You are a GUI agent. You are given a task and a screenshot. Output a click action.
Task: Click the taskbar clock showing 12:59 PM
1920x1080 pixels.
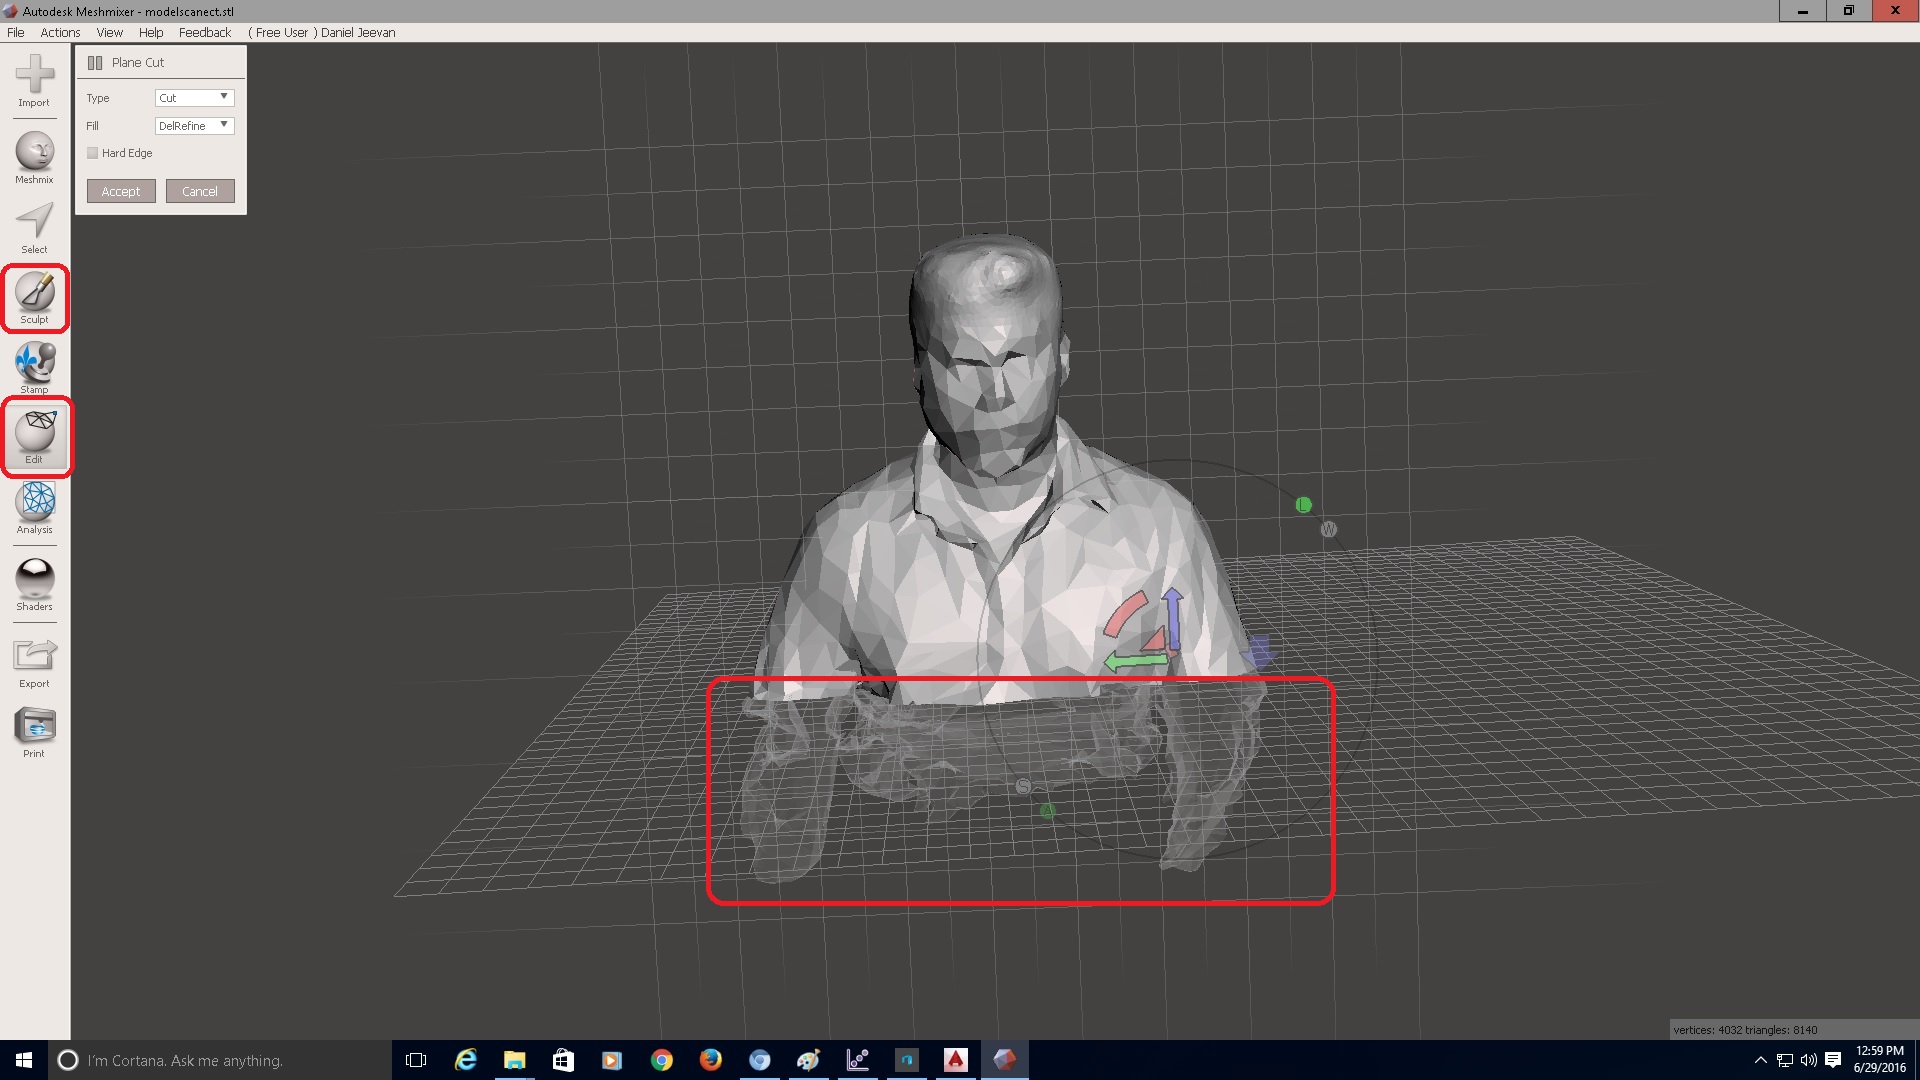click(x=1879, y=1060)
